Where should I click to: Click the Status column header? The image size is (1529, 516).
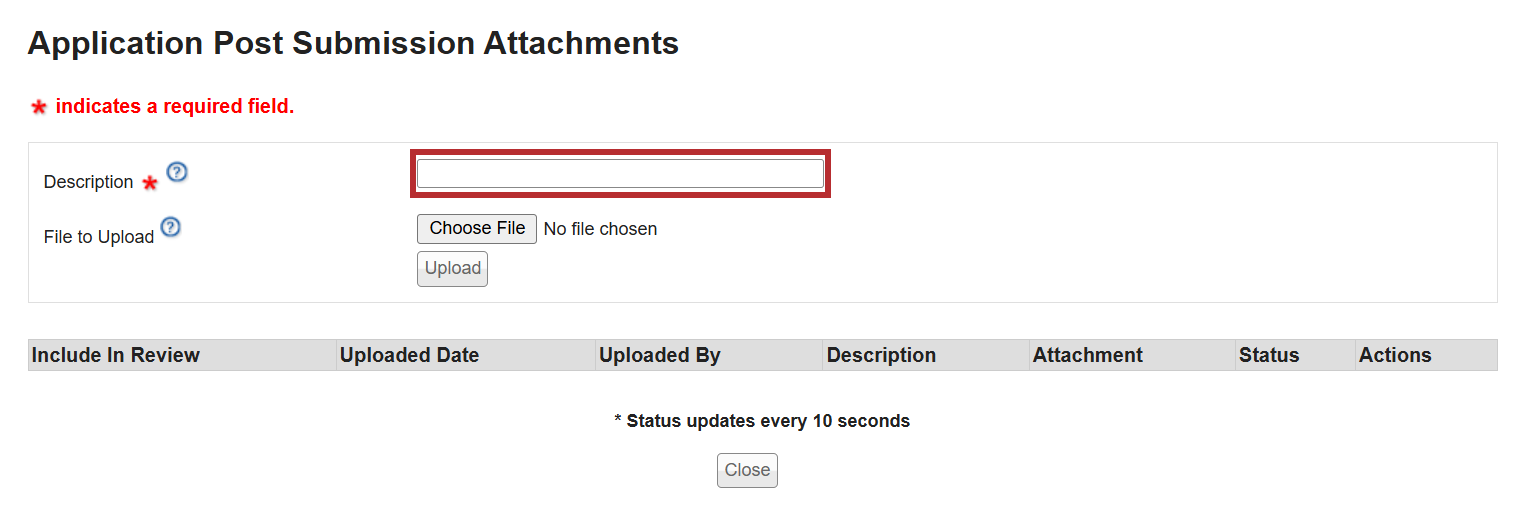(x=1268, y=355)
